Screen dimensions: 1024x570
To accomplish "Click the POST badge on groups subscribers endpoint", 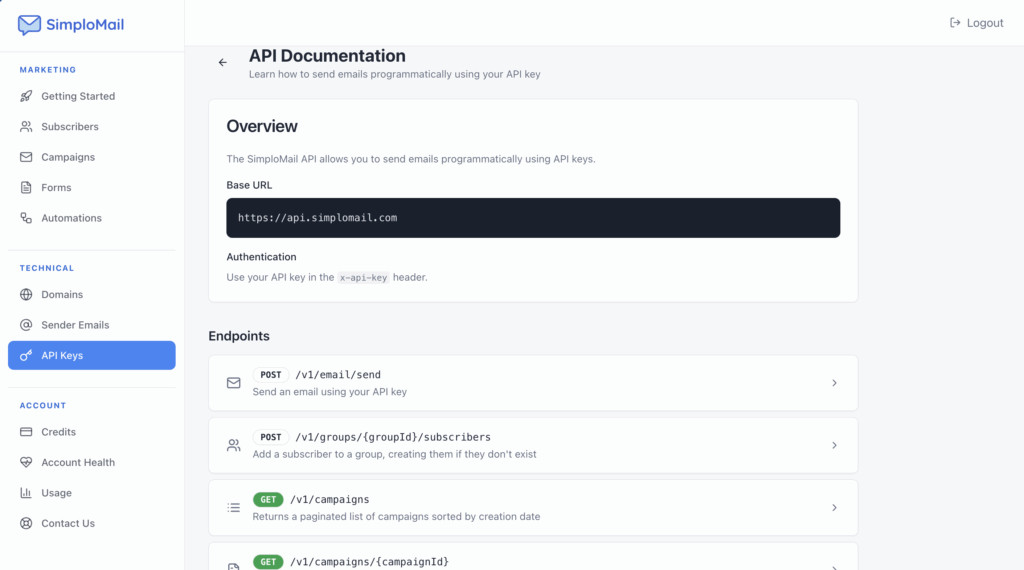I will (270, 437).
